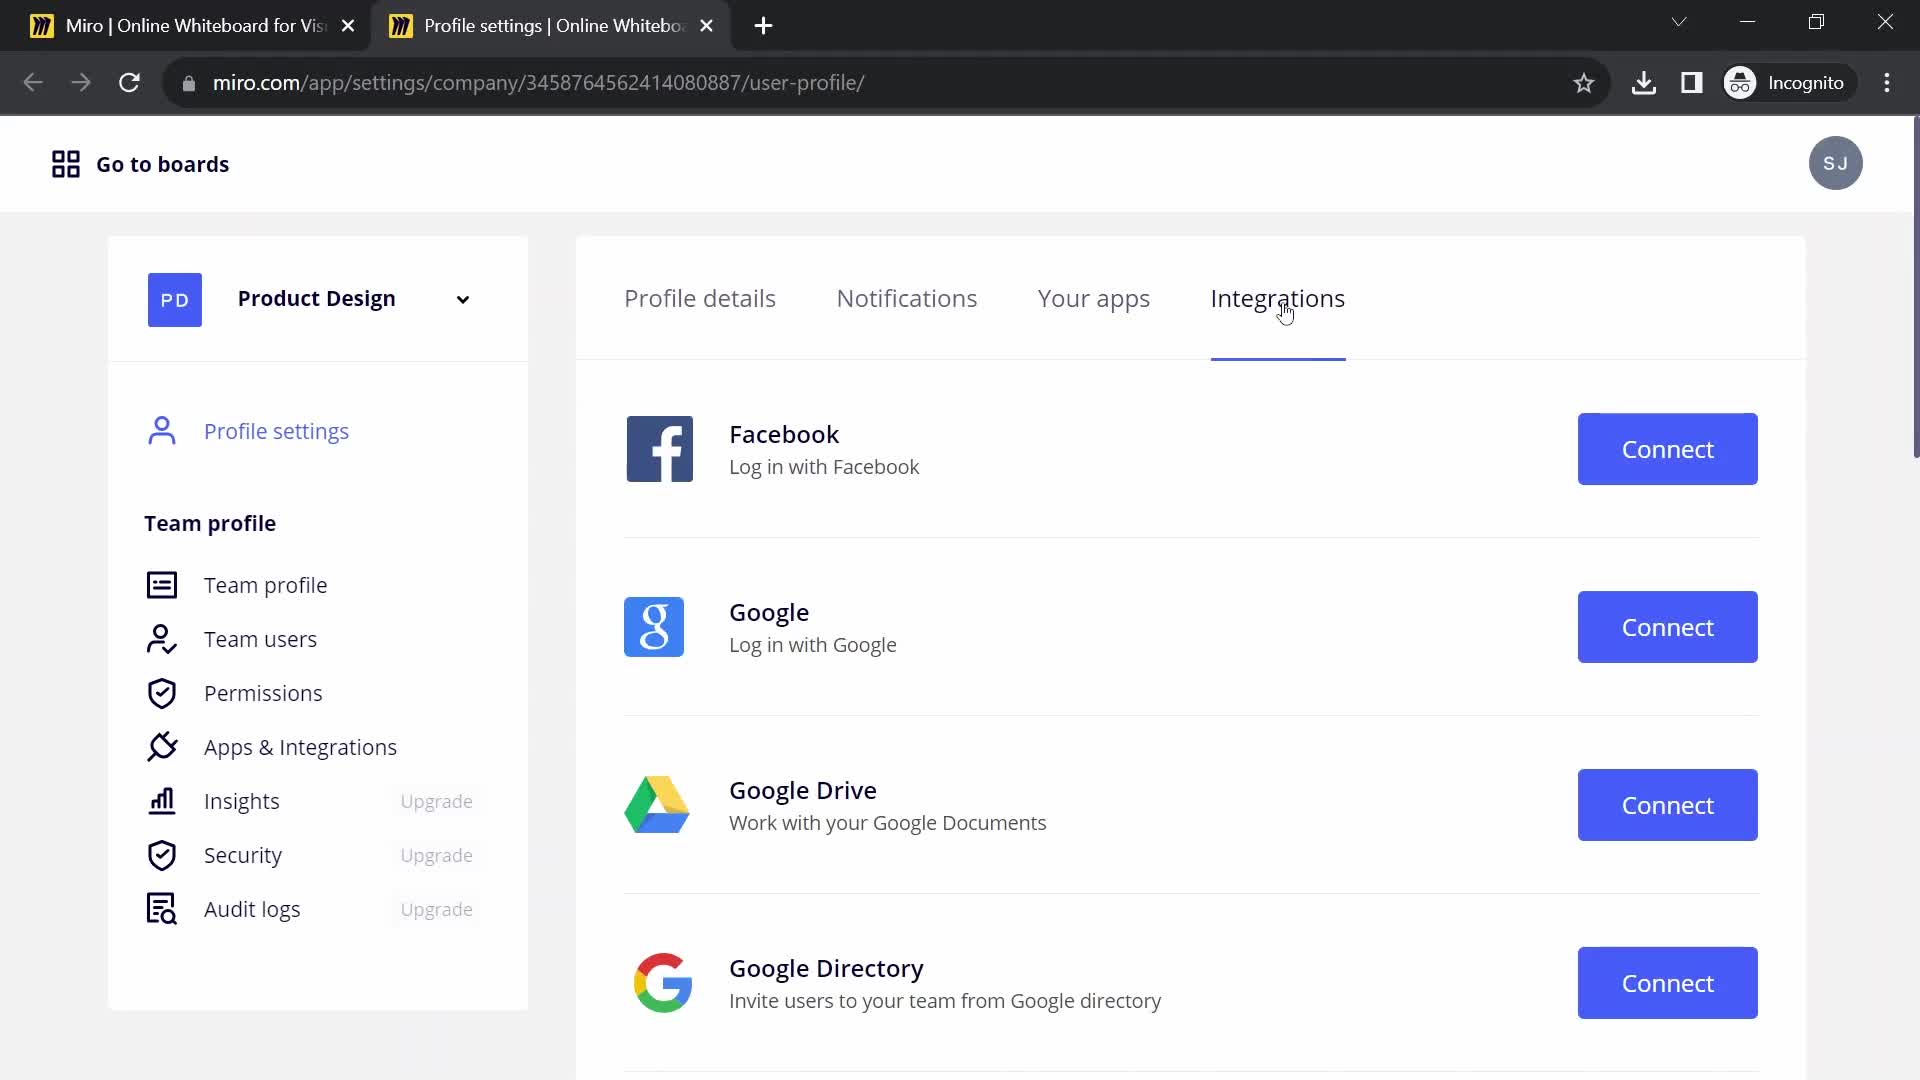Click the Upgrade label next to Insights
The height and width of the screenshot is (1080, 1920).
(436, 801)
